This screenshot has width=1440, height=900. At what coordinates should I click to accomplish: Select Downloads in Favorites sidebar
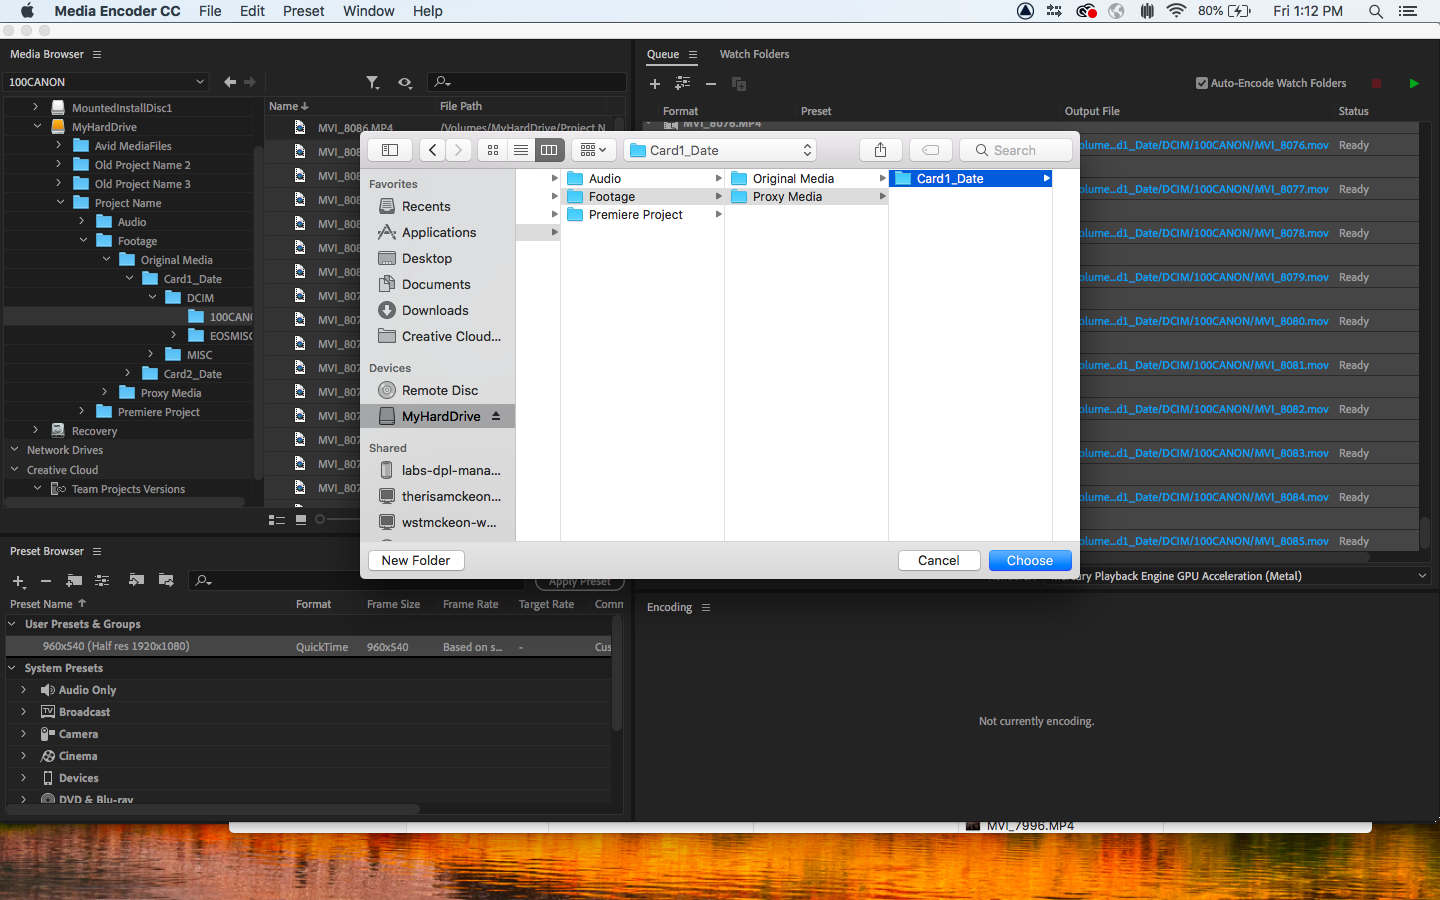pos(435,310)
